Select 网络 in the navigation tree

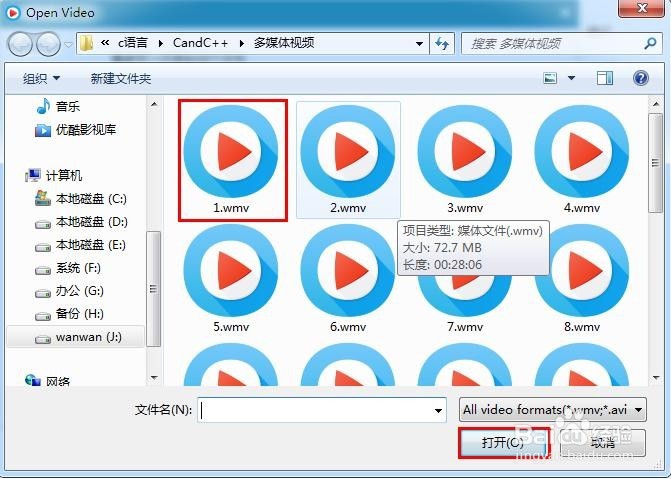[48, 380]
